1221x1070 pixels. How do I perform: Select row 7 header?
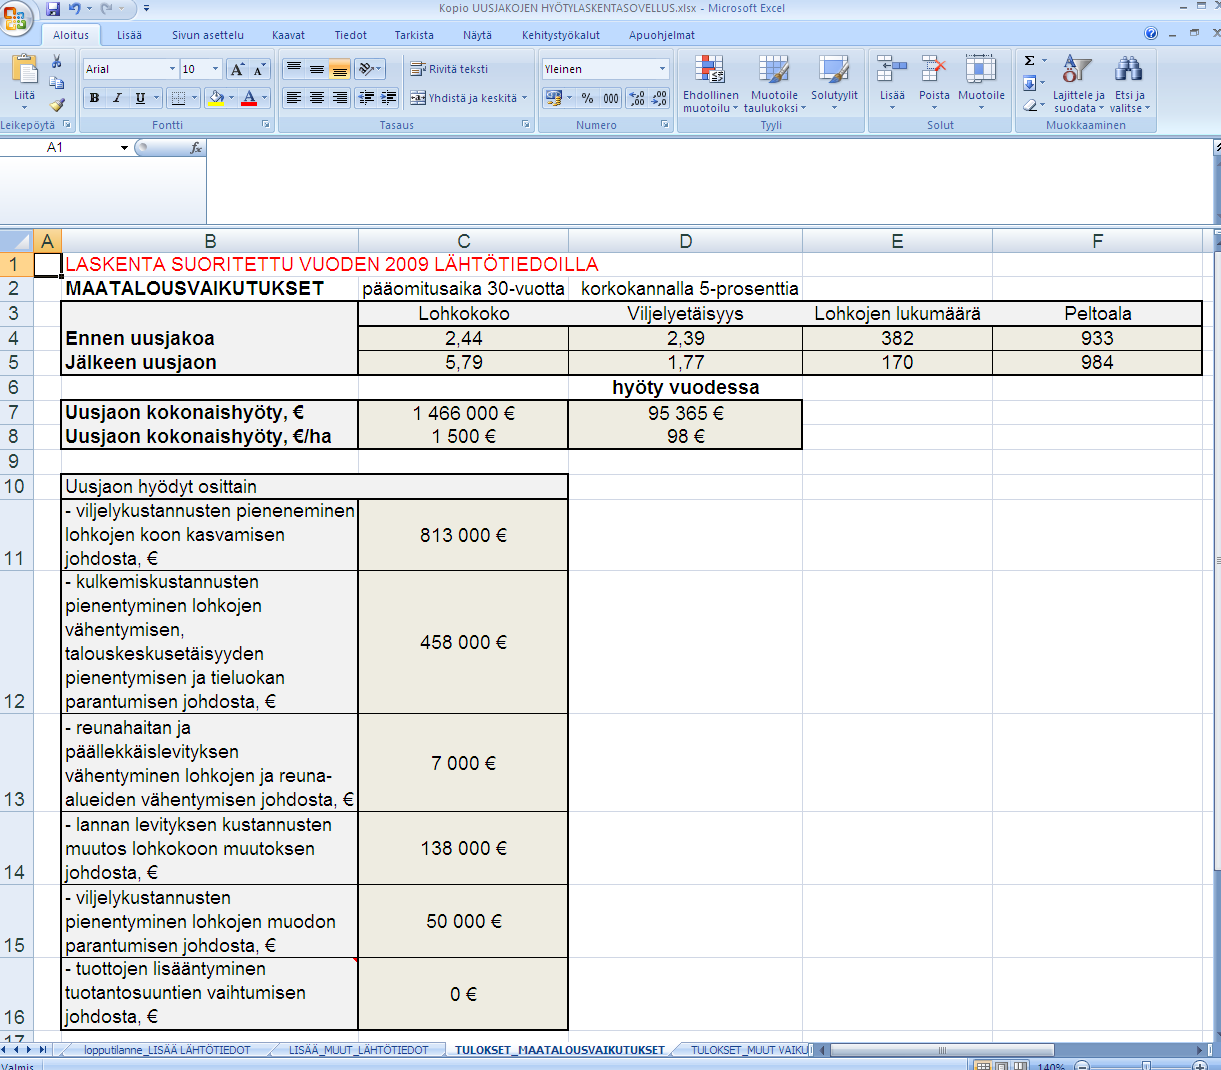click(15, 413)
